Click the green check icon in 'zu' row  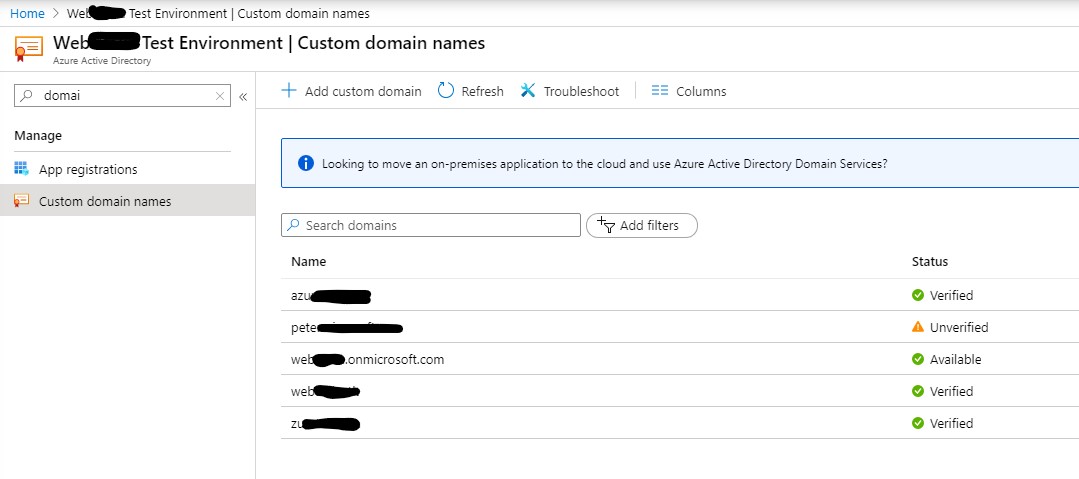click(917, 423)
